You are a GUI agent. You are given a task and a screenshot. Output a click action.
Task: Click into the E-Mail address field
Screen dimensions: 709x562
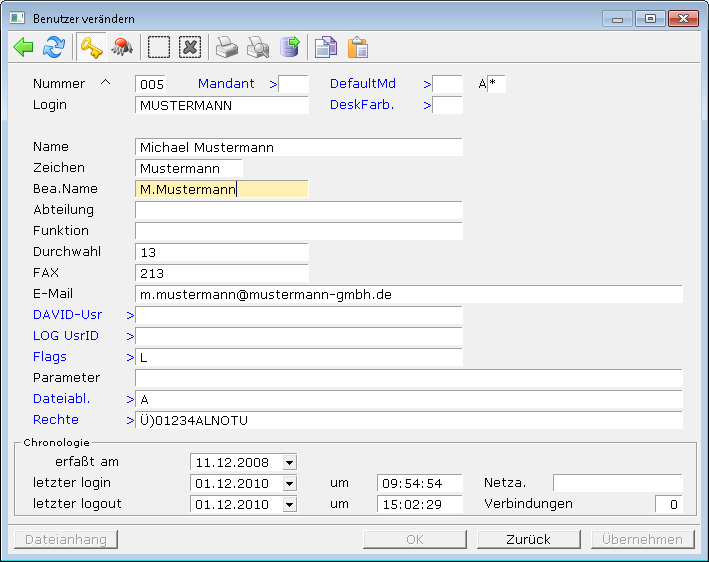408,294
